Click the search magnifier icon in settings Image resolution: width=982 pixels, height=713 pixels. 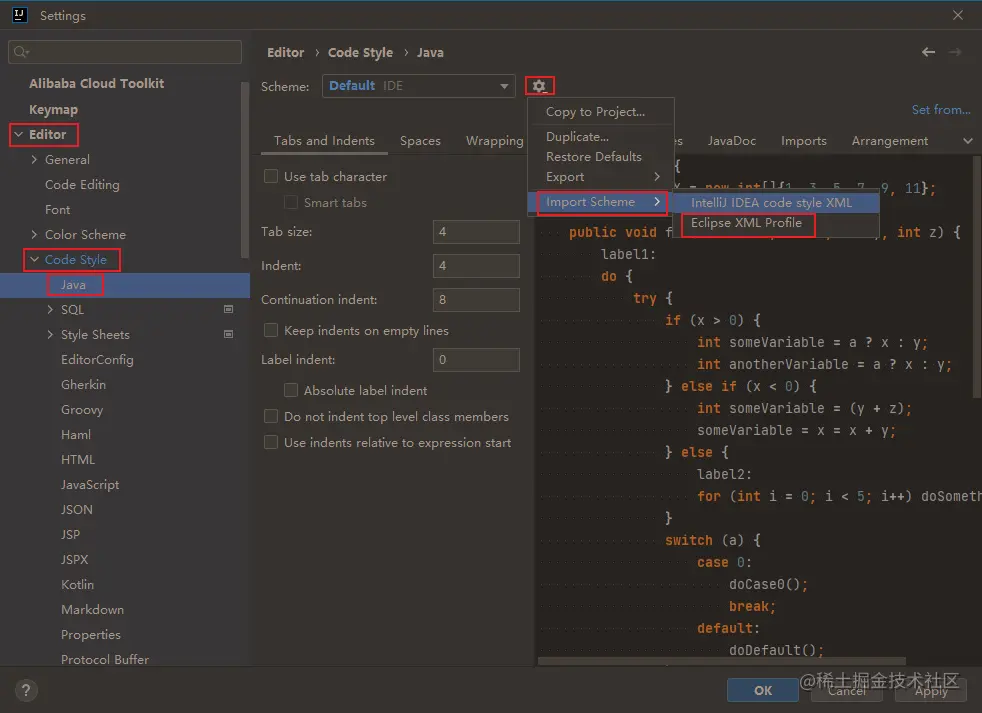coord(21,52)
